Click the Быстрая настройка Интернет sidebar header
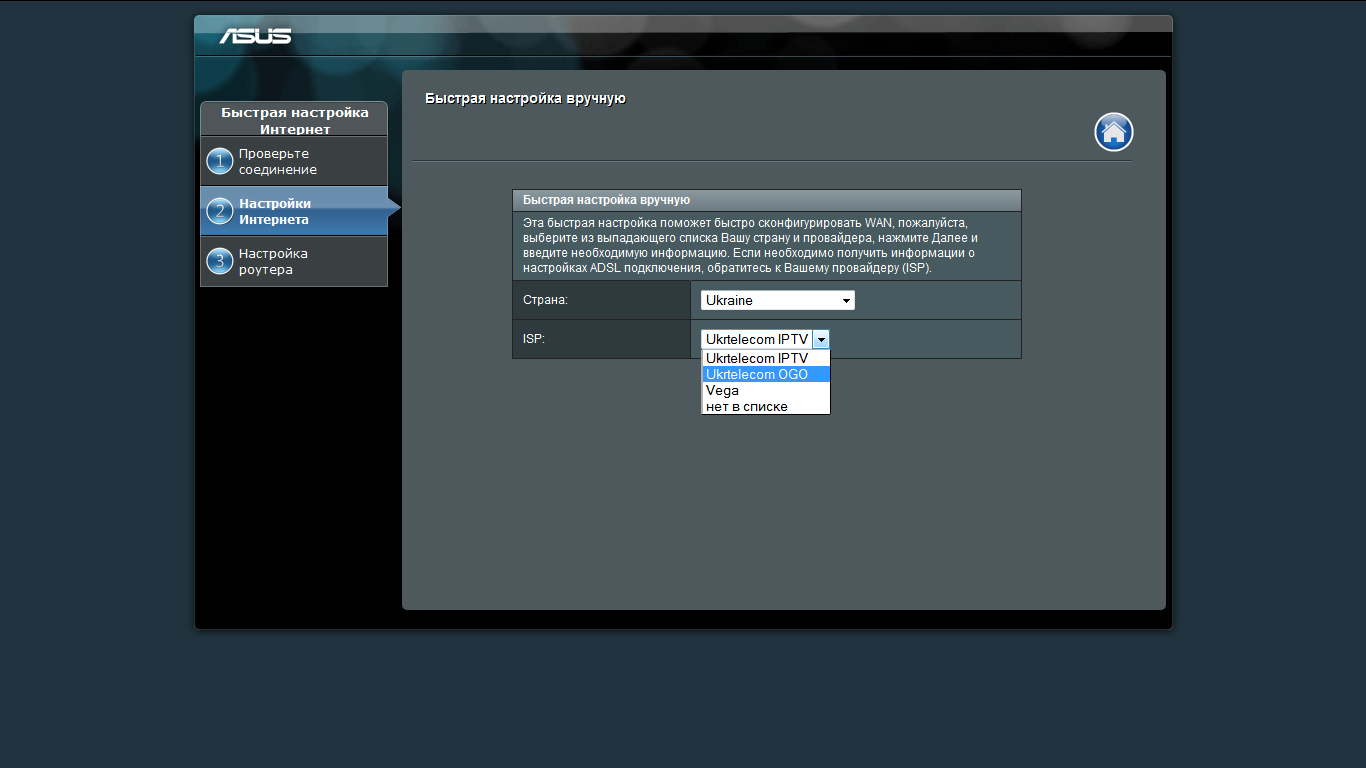This screenshot has width=1366, height=768. pos(294,120)
